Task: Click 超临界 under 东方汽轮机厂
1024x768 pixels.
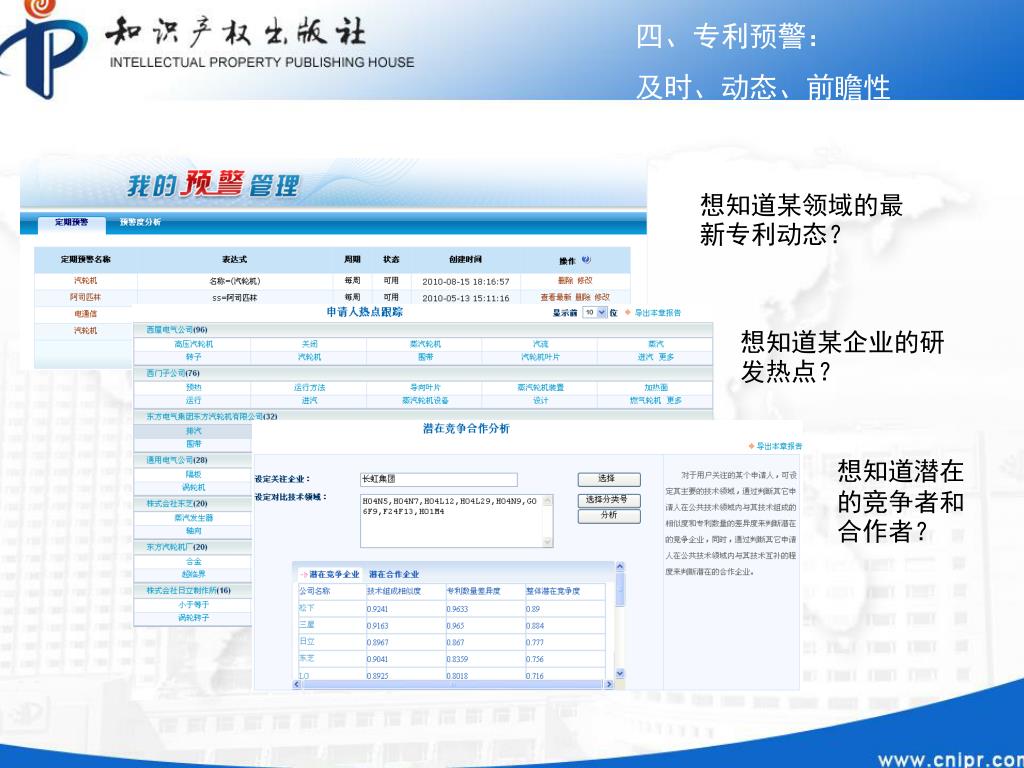Action: (x=193, y=574)
